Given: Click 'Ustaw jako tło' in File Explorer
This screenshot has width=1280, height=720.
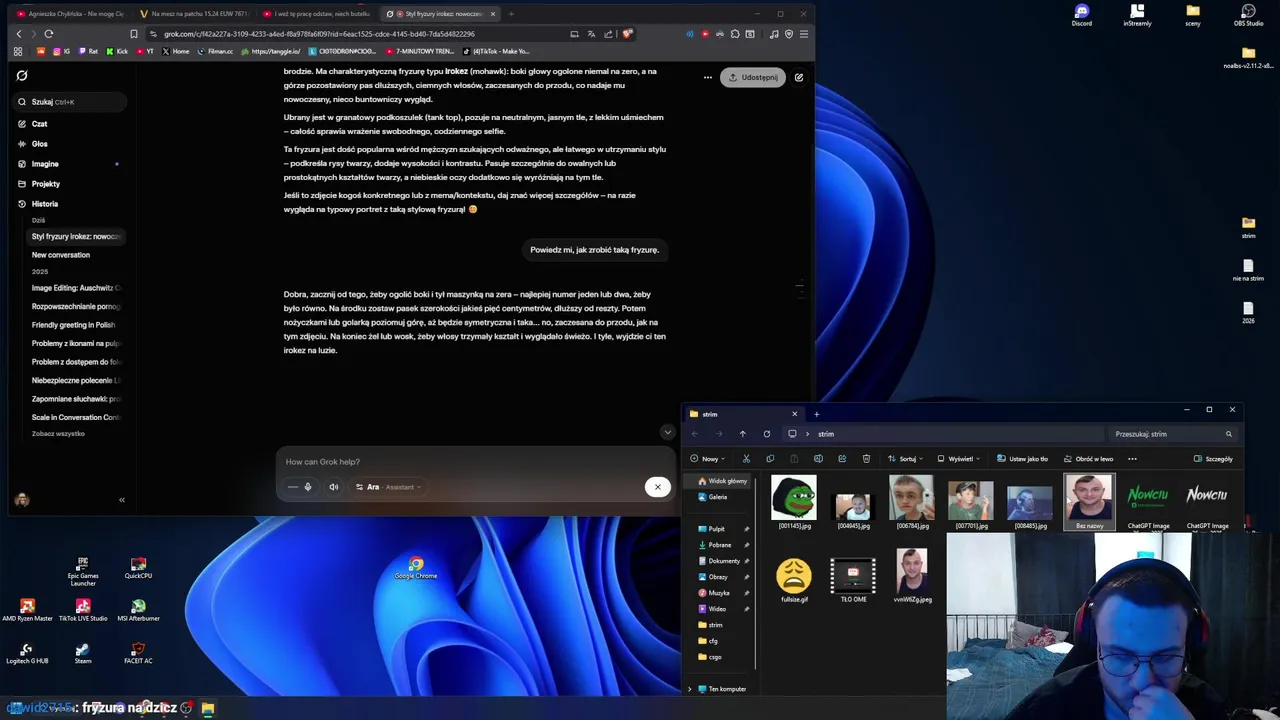Looking at the screenshot, I should click(1022, 459).
